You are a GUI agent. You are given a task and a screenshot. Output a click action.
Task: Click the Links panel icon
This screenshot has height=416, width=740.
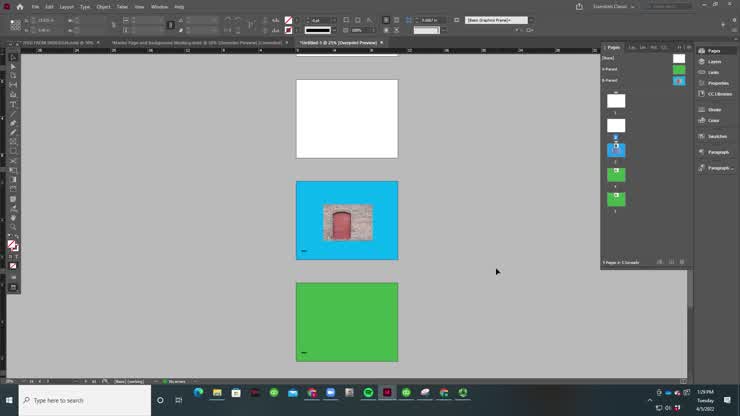(x=713, y=72)
